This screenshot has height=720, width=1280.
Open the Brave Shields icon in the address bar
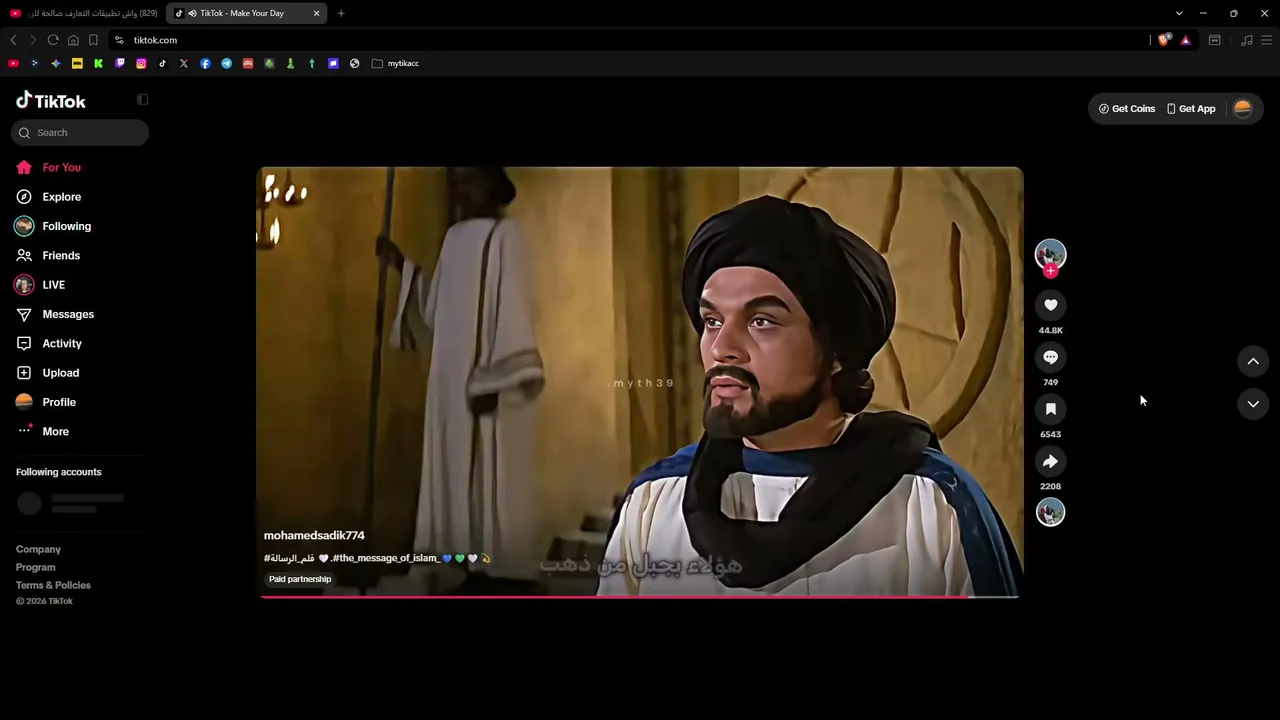1163,40
